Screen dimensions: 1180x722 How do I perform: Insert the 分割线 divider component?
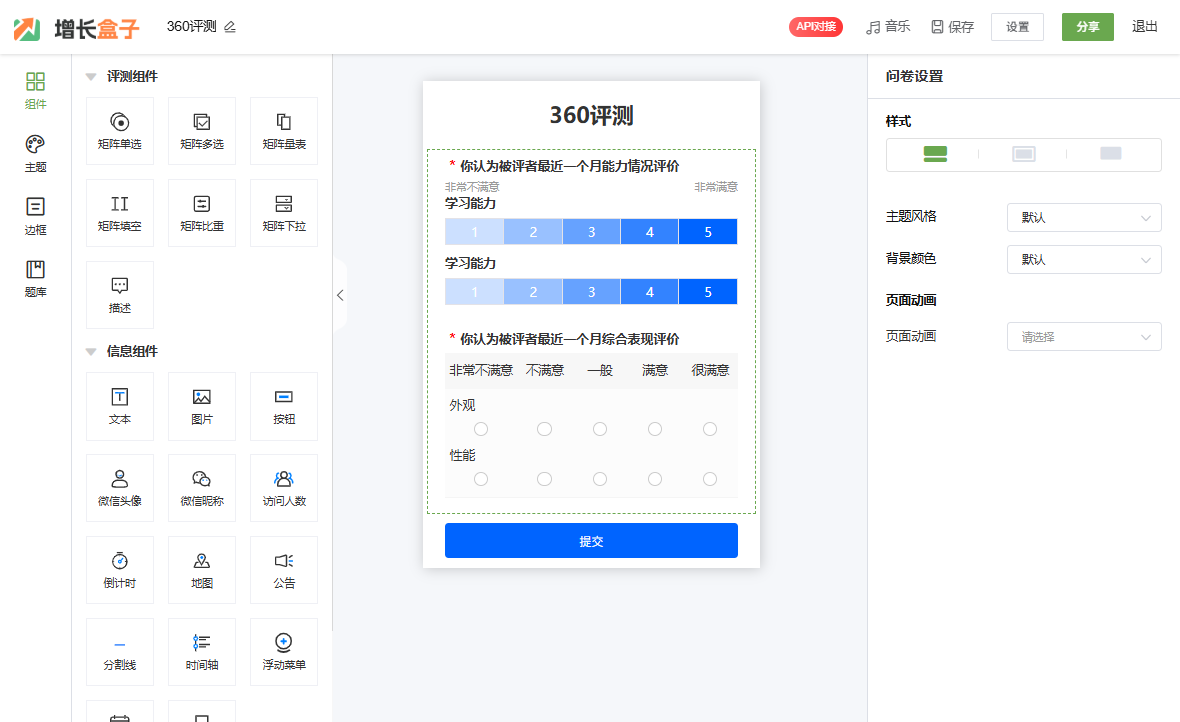120,652
